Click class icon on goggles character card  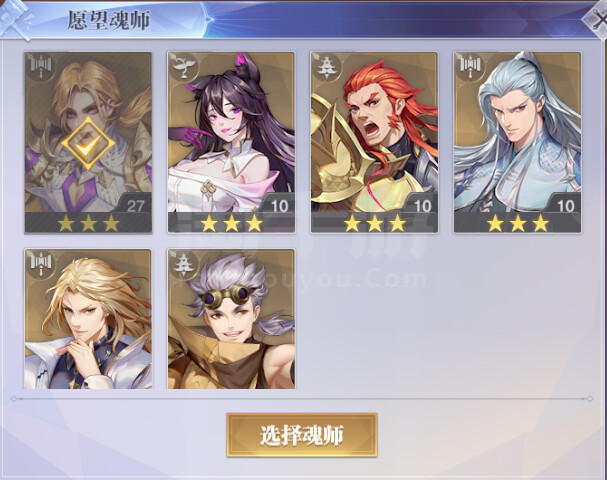click(x=184, y=264)
